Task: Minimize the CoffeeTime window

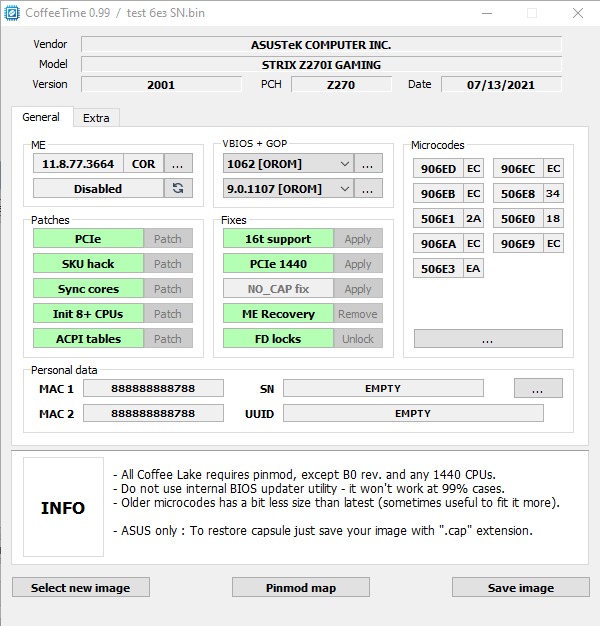Action: pyautogui.click(x=487, y=13)
